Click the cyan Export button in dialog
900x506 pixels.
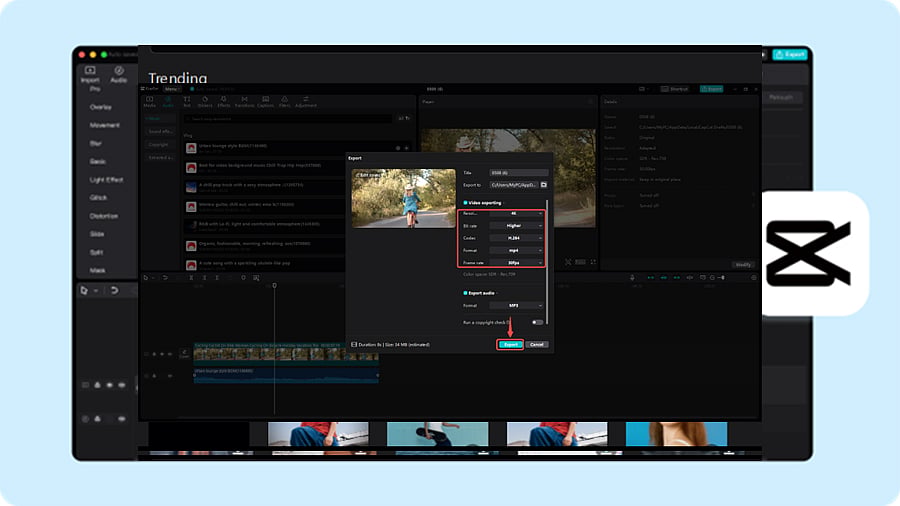click(510, 344)
